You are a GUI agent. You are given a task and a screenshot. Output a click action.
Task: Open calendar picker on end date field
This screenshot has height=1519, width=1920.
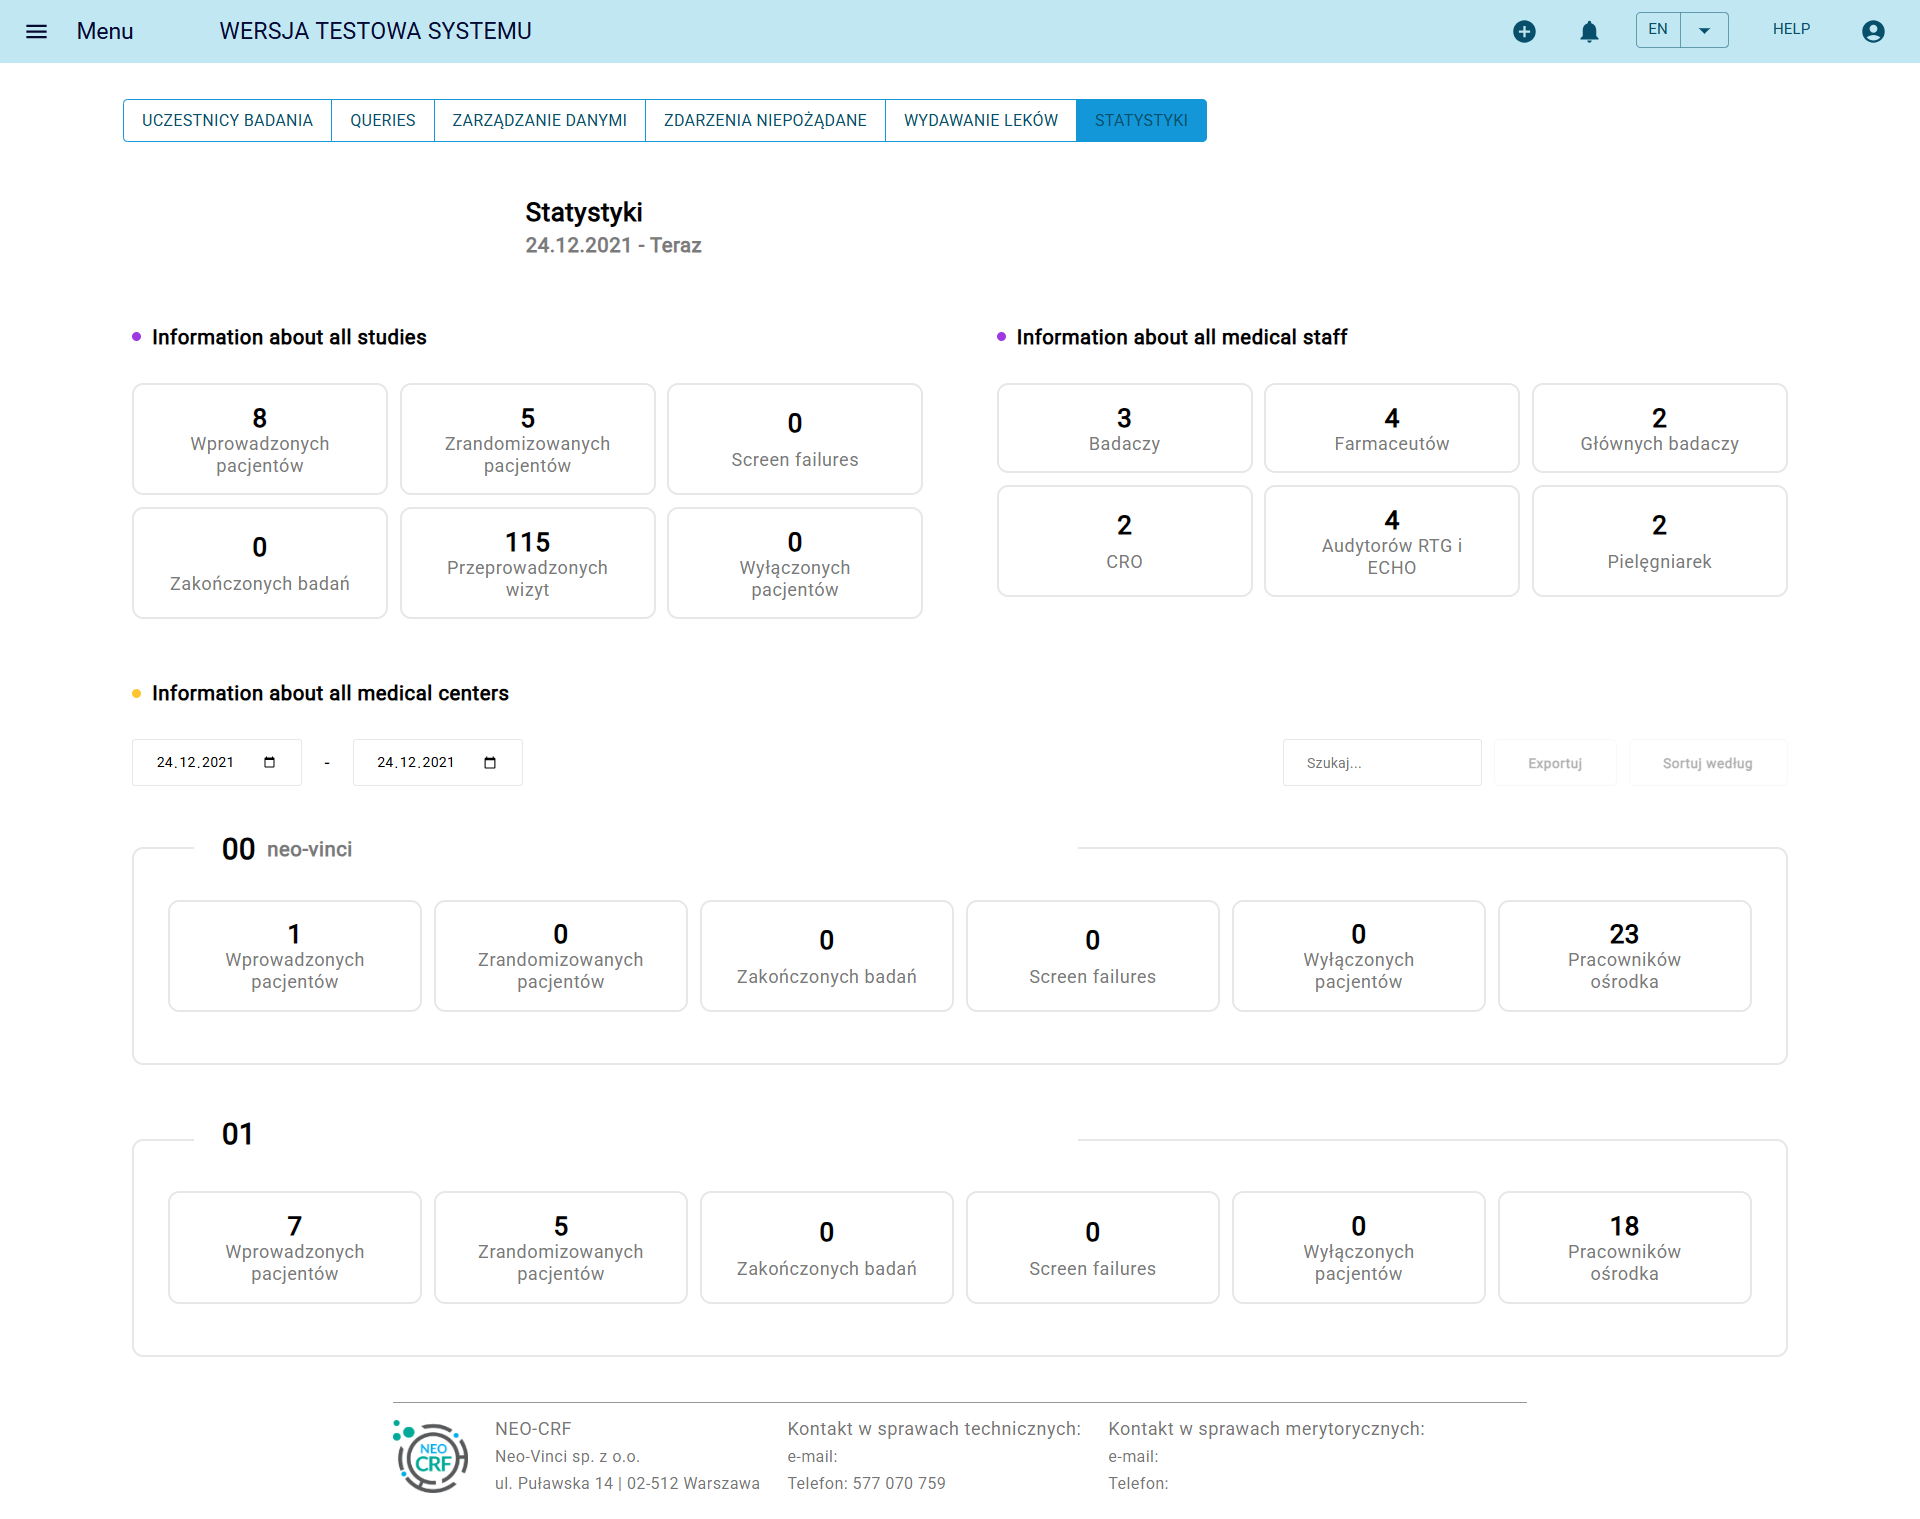point(490,763)
